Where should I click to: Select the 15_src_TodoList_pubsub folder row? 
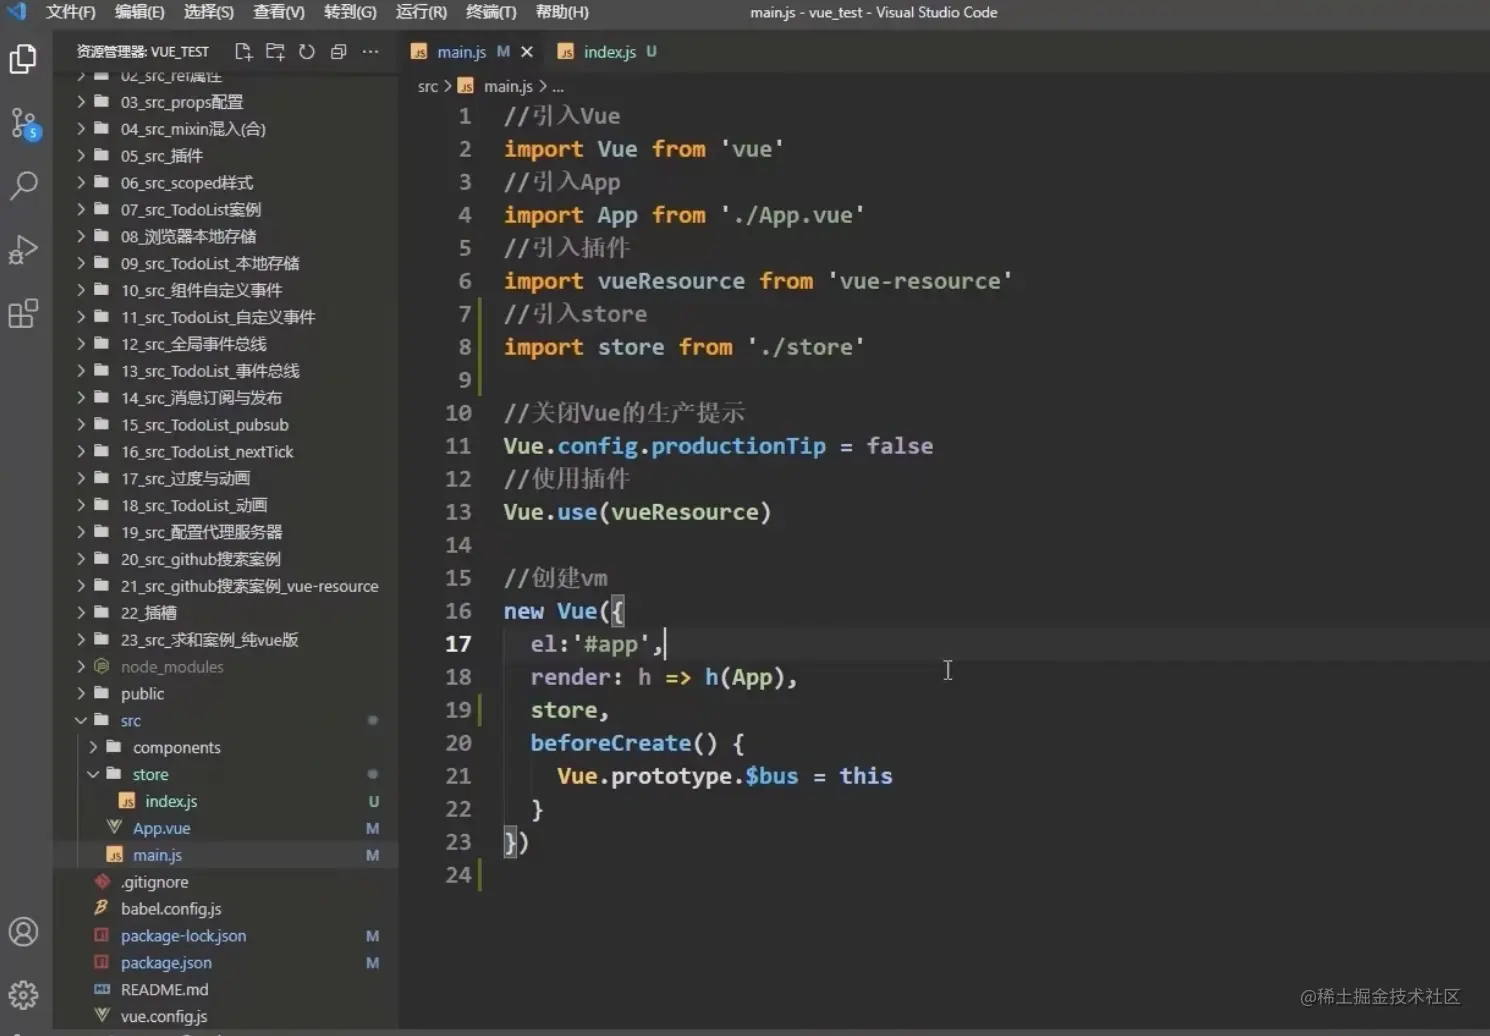226,425
